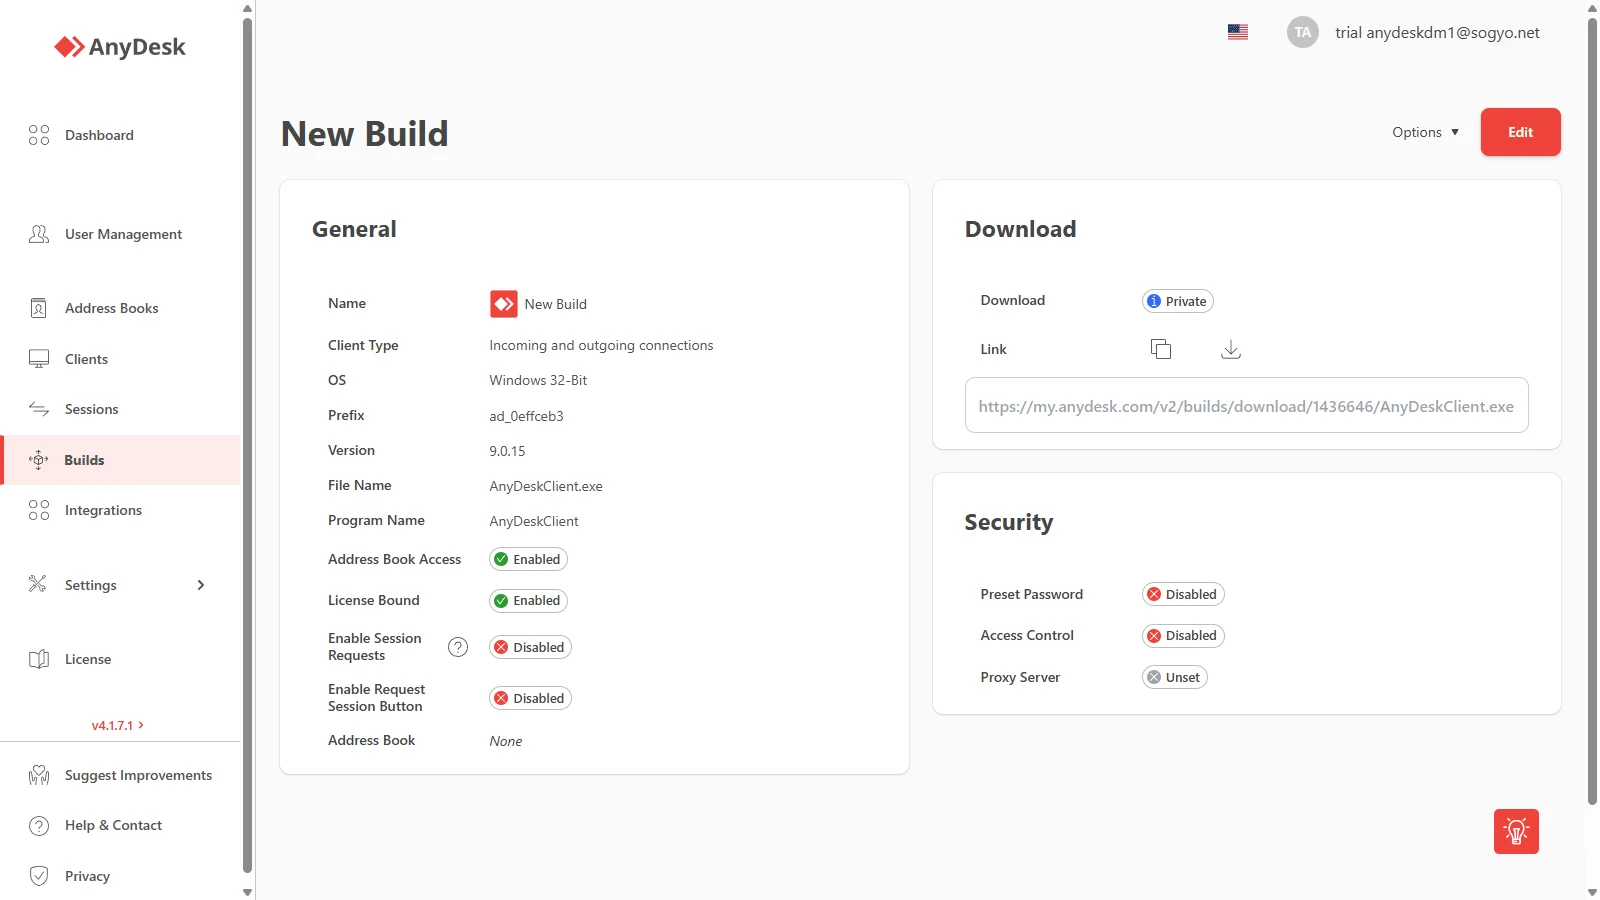
Task: Click the red Edit button
Action: pos(1520,132)
